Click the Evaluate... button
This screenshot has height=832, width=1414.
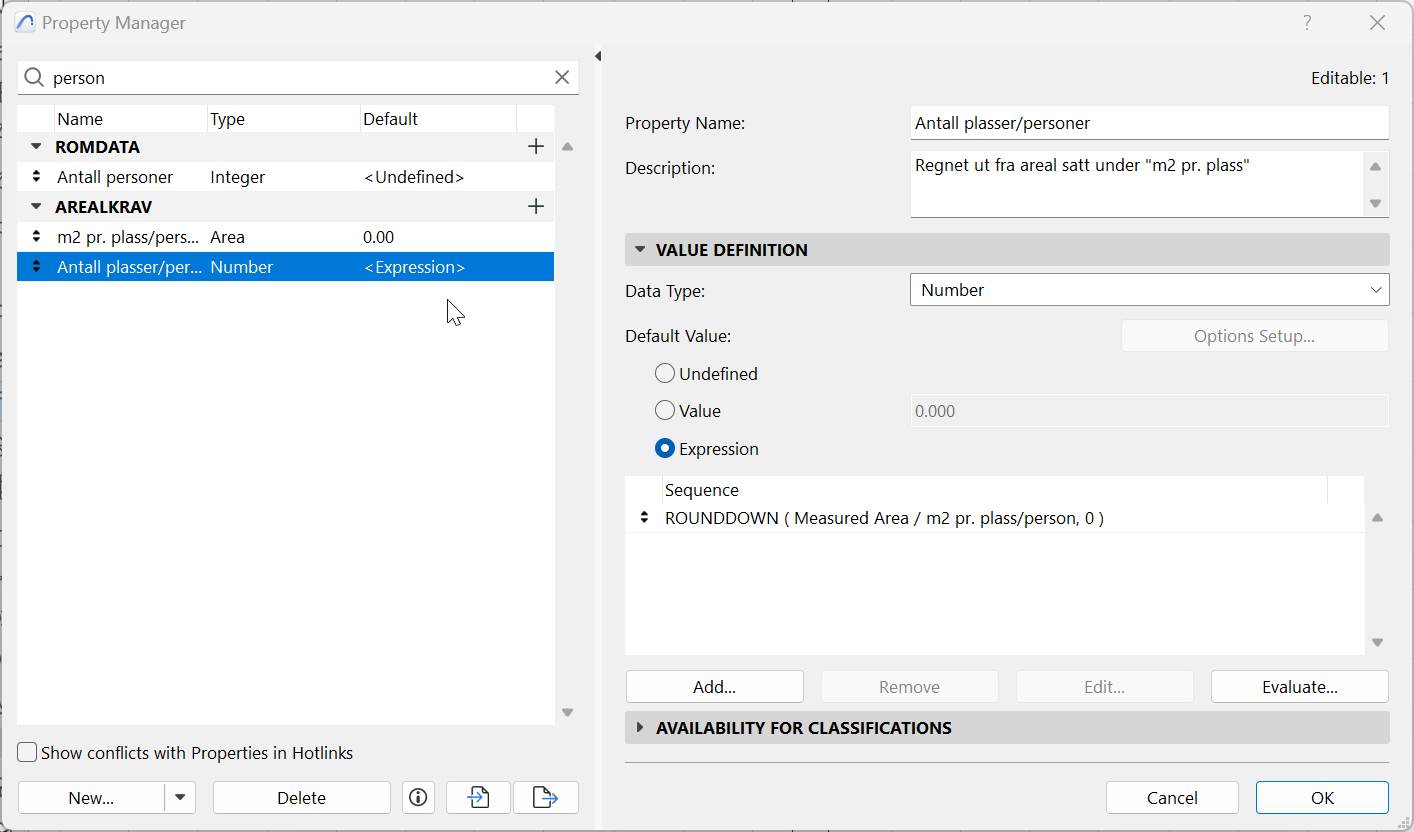1299,687
